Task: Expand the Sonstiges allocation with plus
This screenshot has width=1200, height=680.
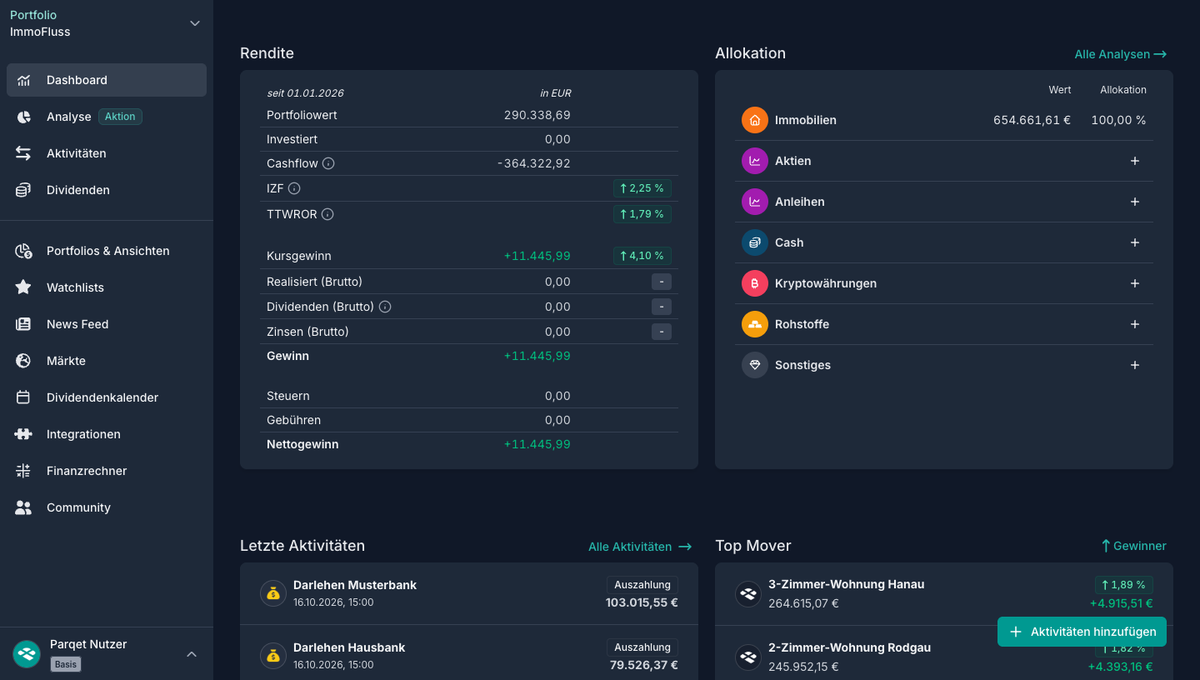Action: [x=1135, y=366]
